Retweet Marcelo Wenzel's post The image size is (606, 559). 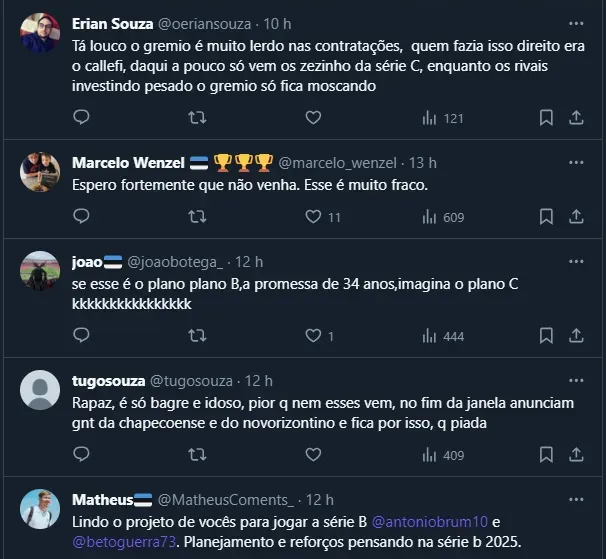(x=198, y=217)
